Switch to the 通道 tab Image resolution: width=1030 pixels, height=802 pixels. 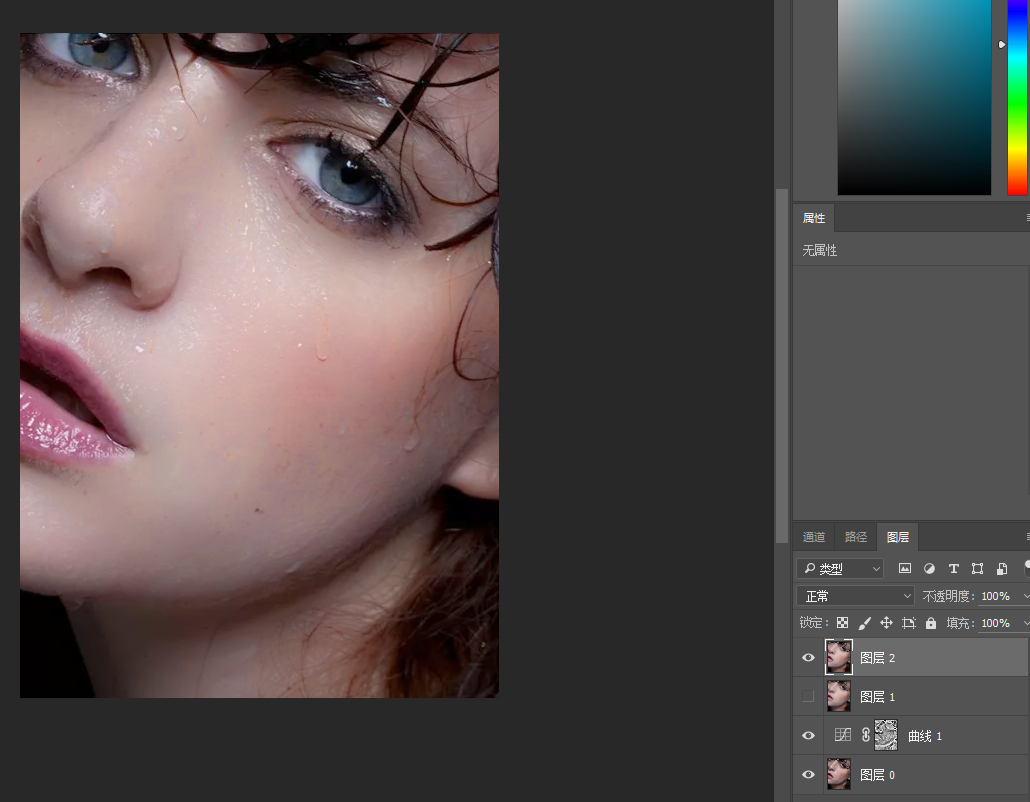(814, 537)
